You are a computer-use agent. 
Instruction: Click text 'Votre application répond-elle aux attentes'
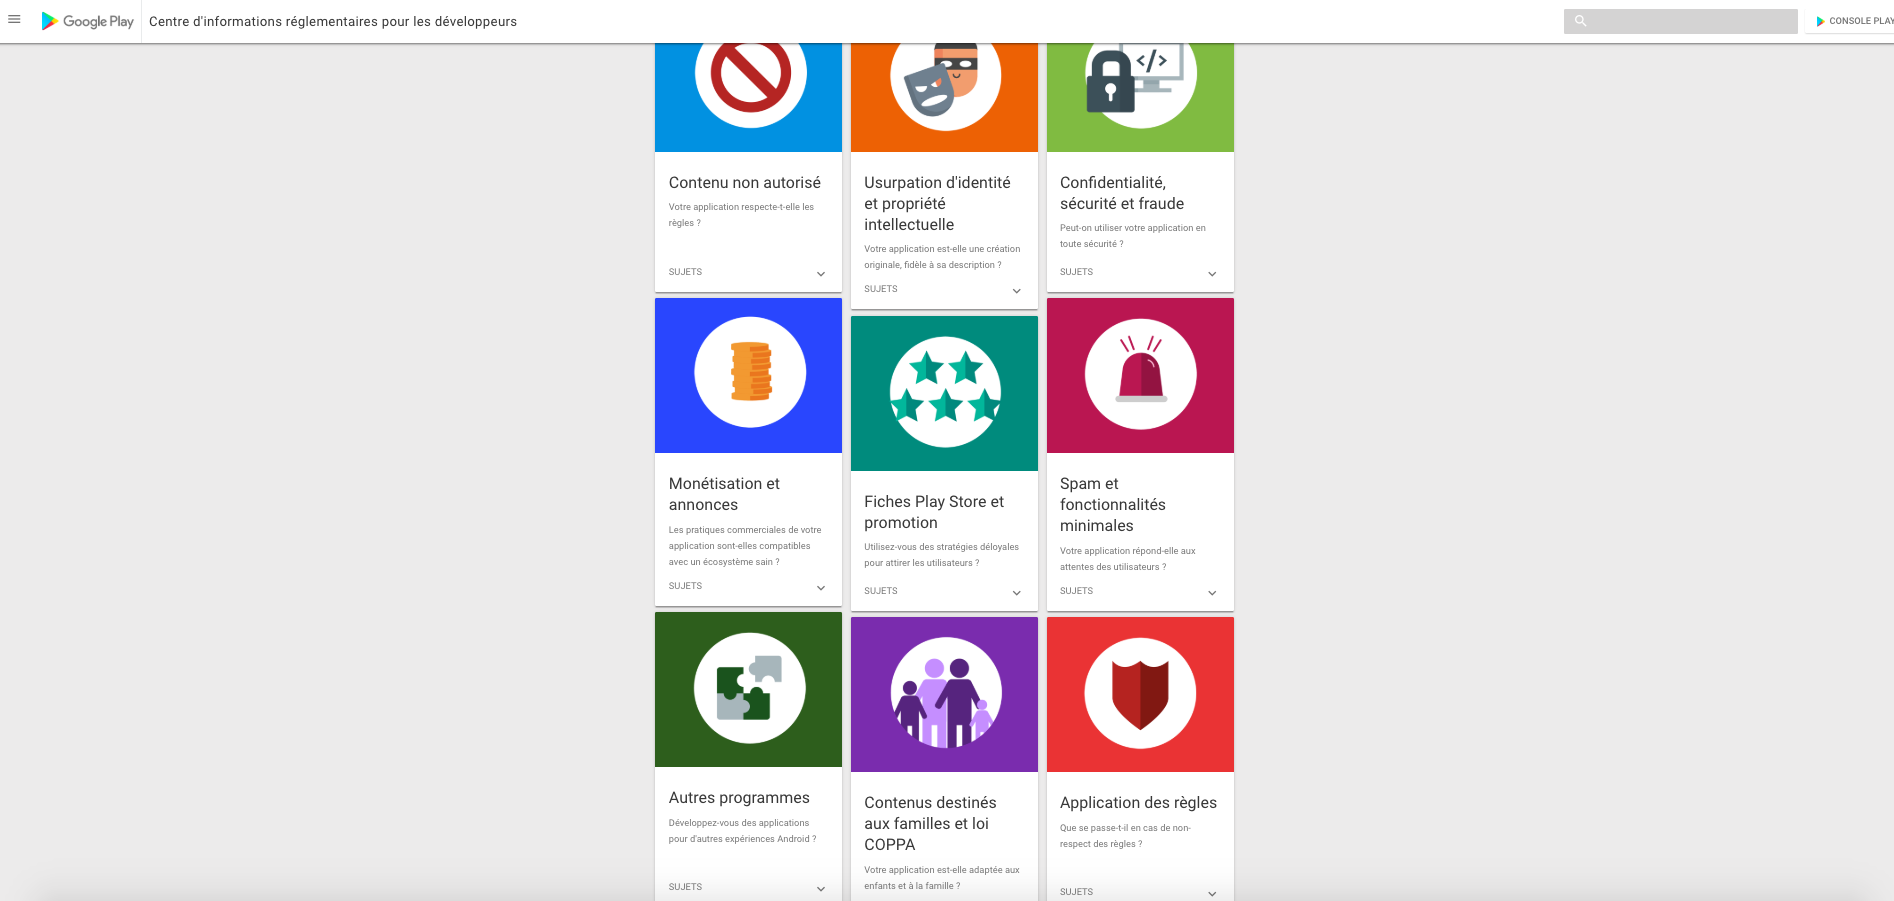1127,559
